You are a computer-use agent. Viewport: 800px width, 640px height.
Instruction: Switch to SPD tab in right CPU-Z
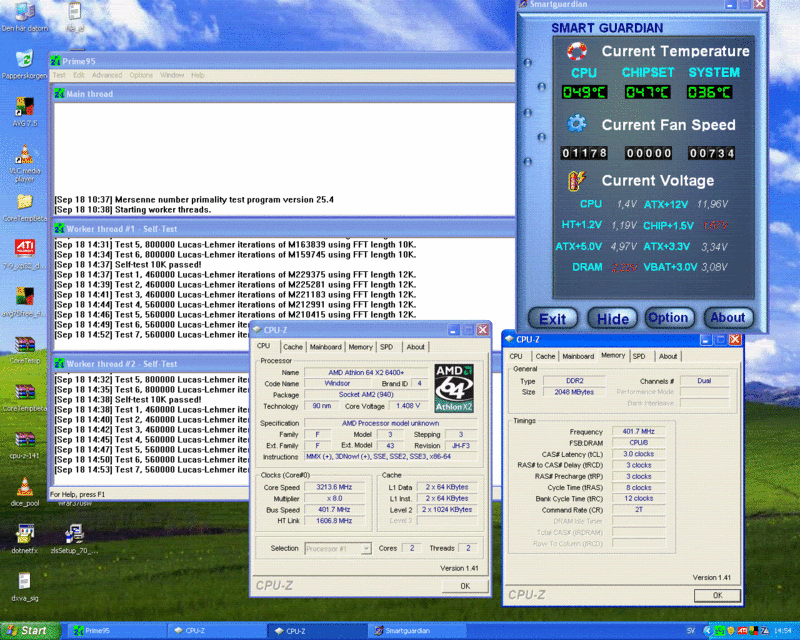click(x=639, y=356)
